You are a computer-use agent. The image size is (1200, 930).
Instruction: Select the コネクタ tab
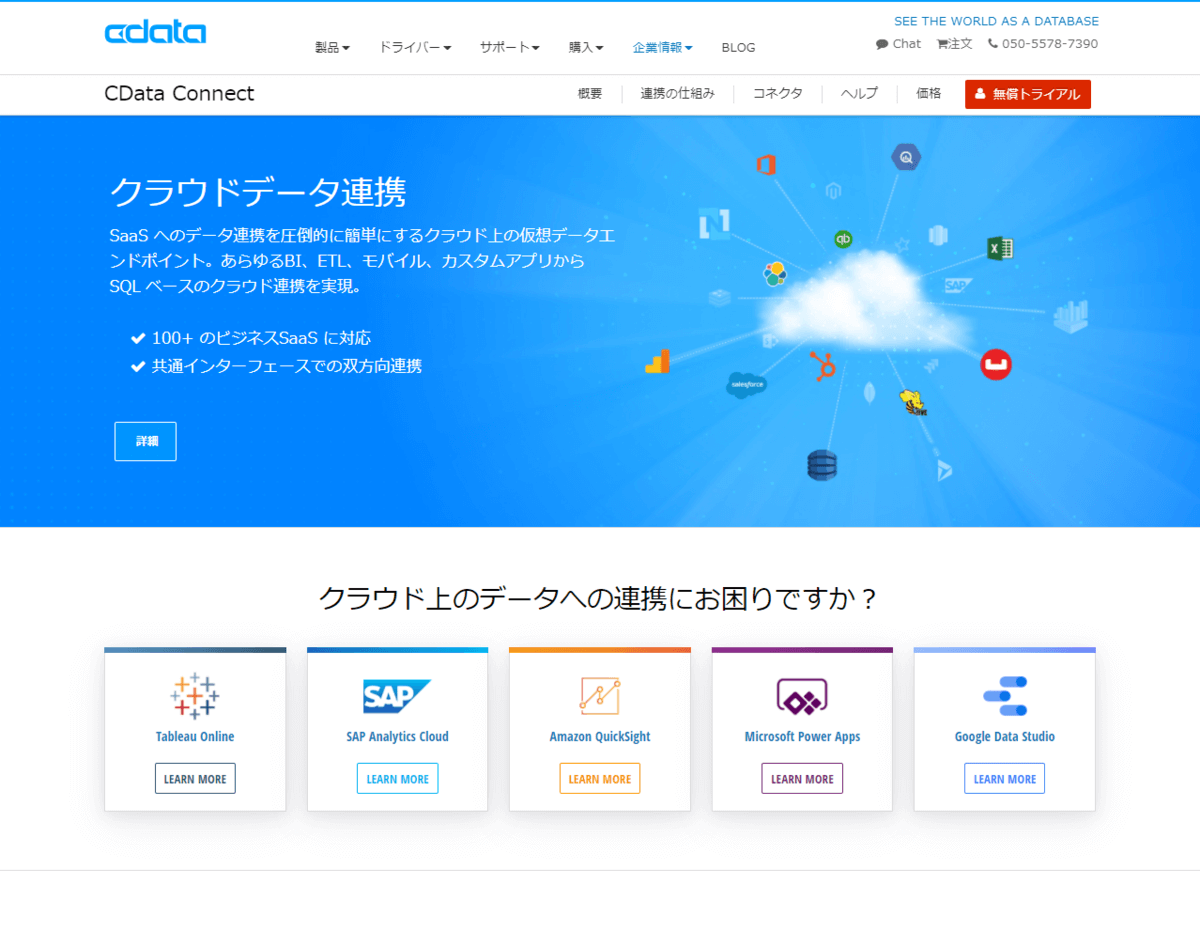(777, 94)
